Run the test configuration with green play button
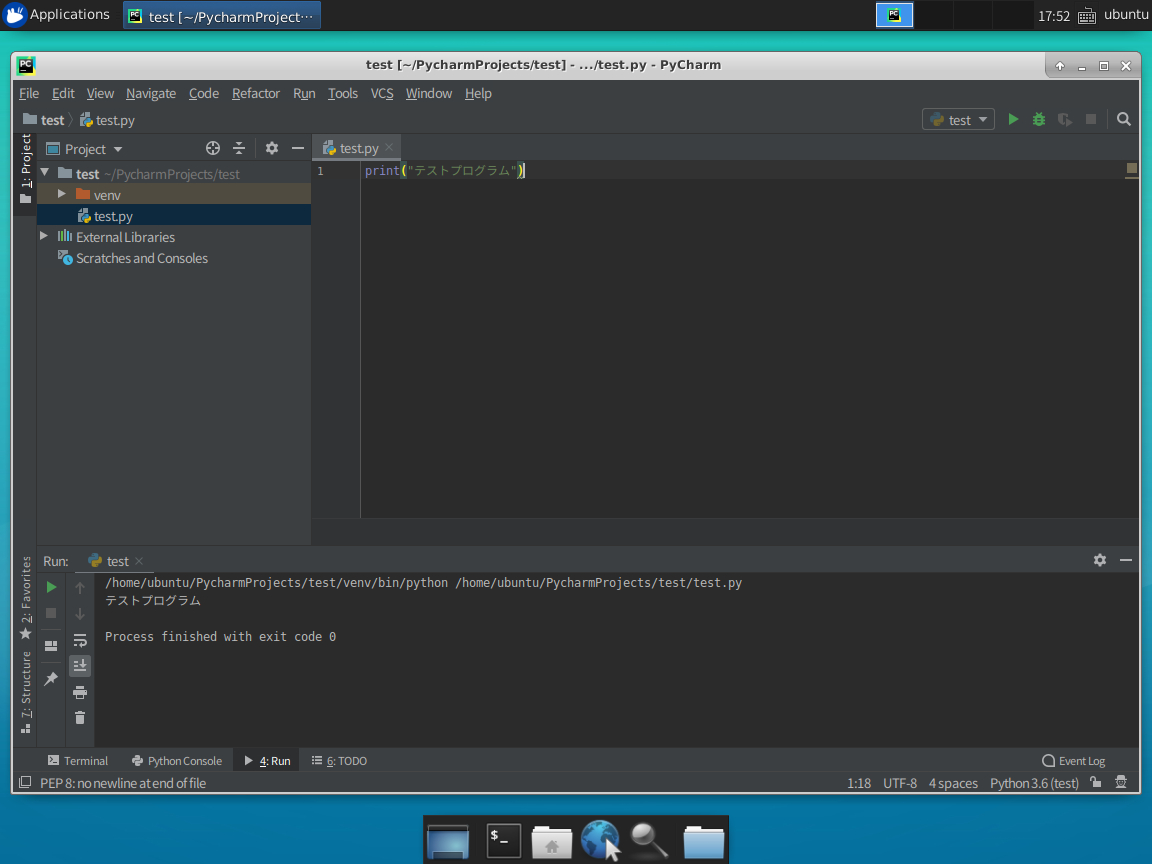1152x864 pixels. click(1013, 119)
